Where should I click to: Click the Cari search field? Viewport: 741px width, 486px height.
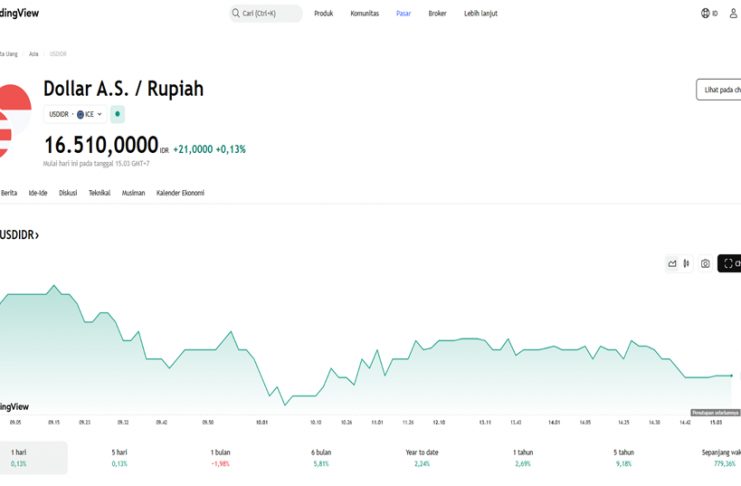[x=265, y=13]
